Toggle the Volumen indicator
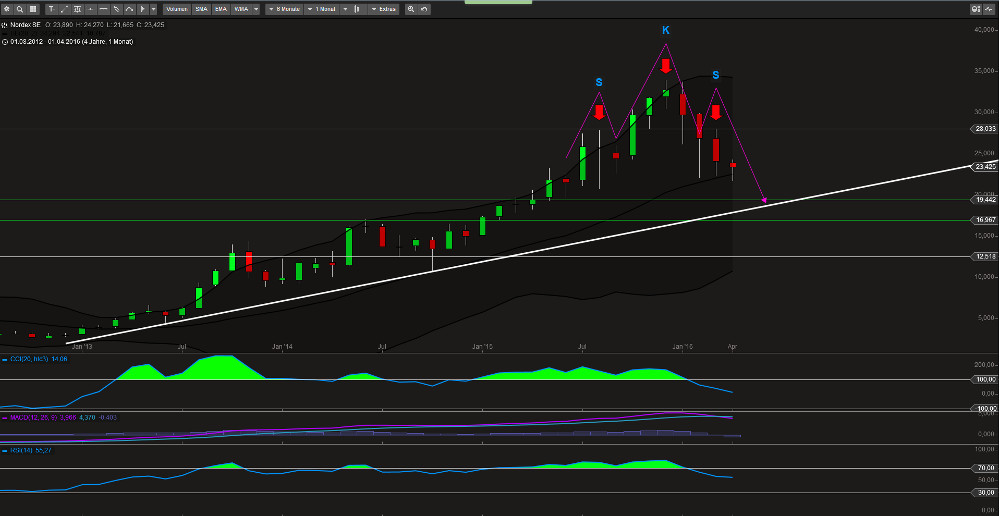The width and height of the screenshot is (1000, 516). point(177,9)
